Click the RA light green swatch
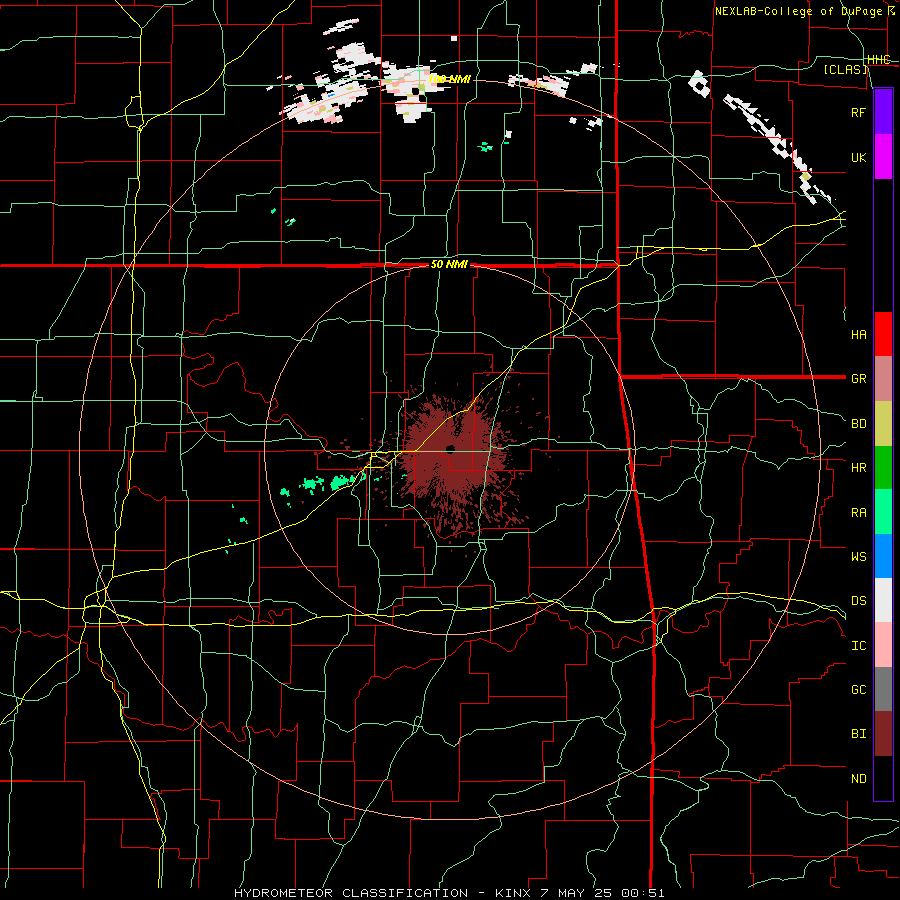900x900 pixels. pyautogui.click(x=883, y=512)
